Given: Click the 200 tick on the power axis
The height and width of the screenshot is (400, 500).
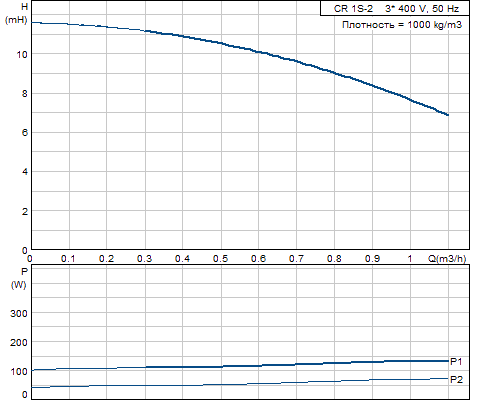Looking at the screenshot, I should point(19,342).
